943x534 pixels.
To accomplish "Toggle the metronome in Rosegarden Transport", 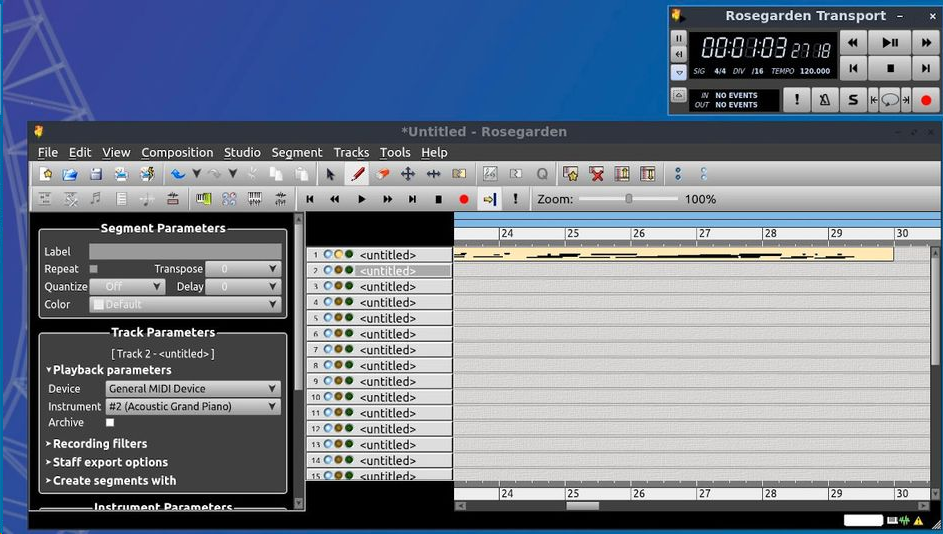I will tap(825, 100).
